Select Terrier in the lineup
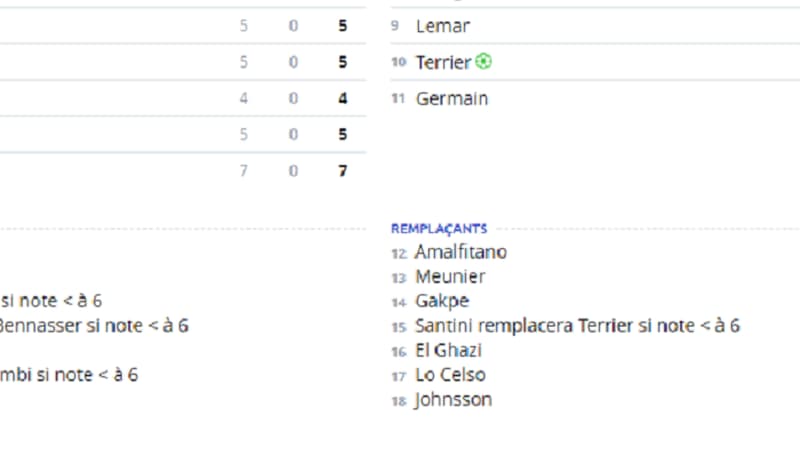The width and height of the screenshot is (800, 450). pos(443,62)
